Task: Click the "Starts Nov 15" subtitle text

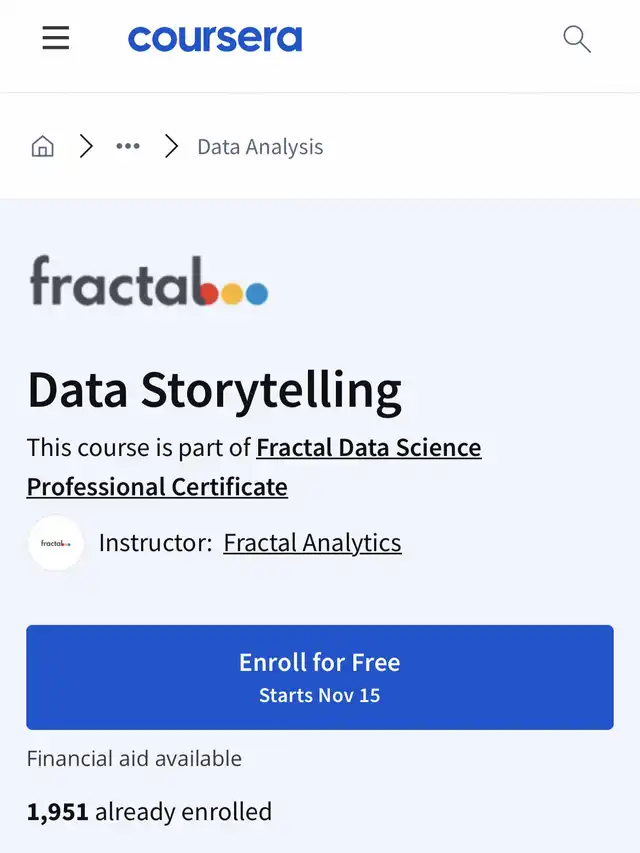Action: pyautogui.click(x=320, y=695)
